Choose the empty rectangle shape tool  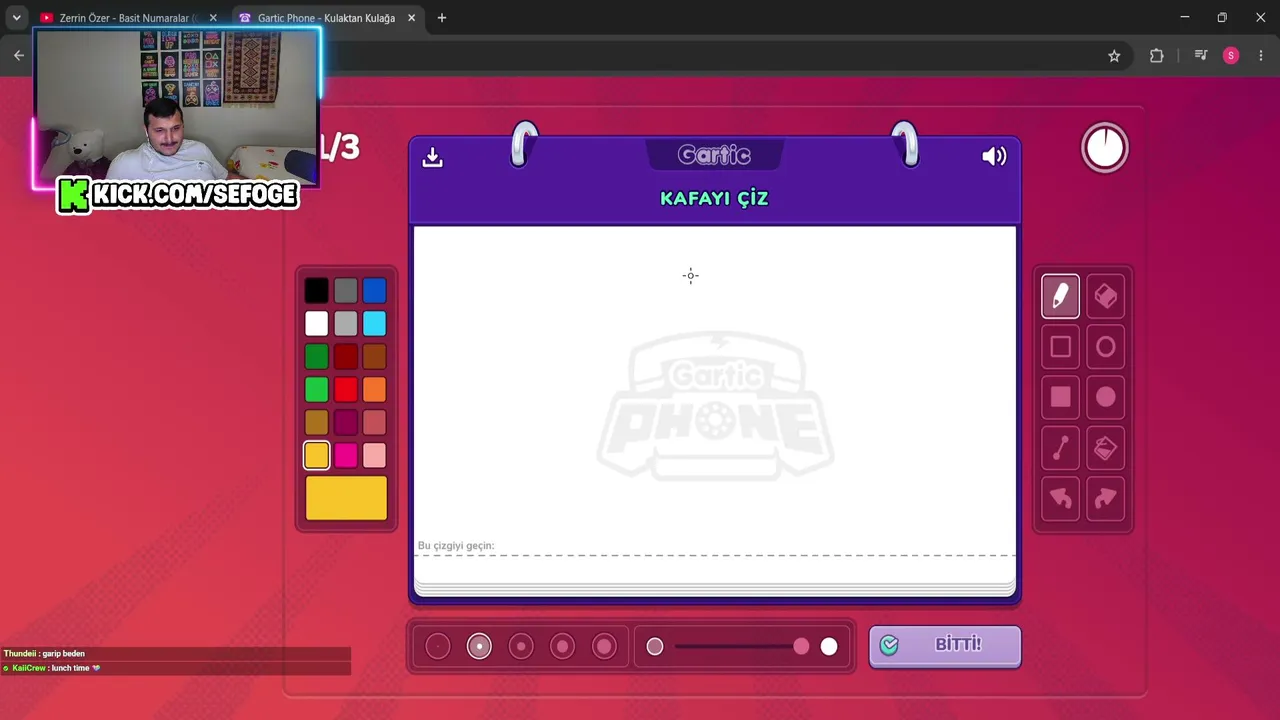(x=1060, y=347)
